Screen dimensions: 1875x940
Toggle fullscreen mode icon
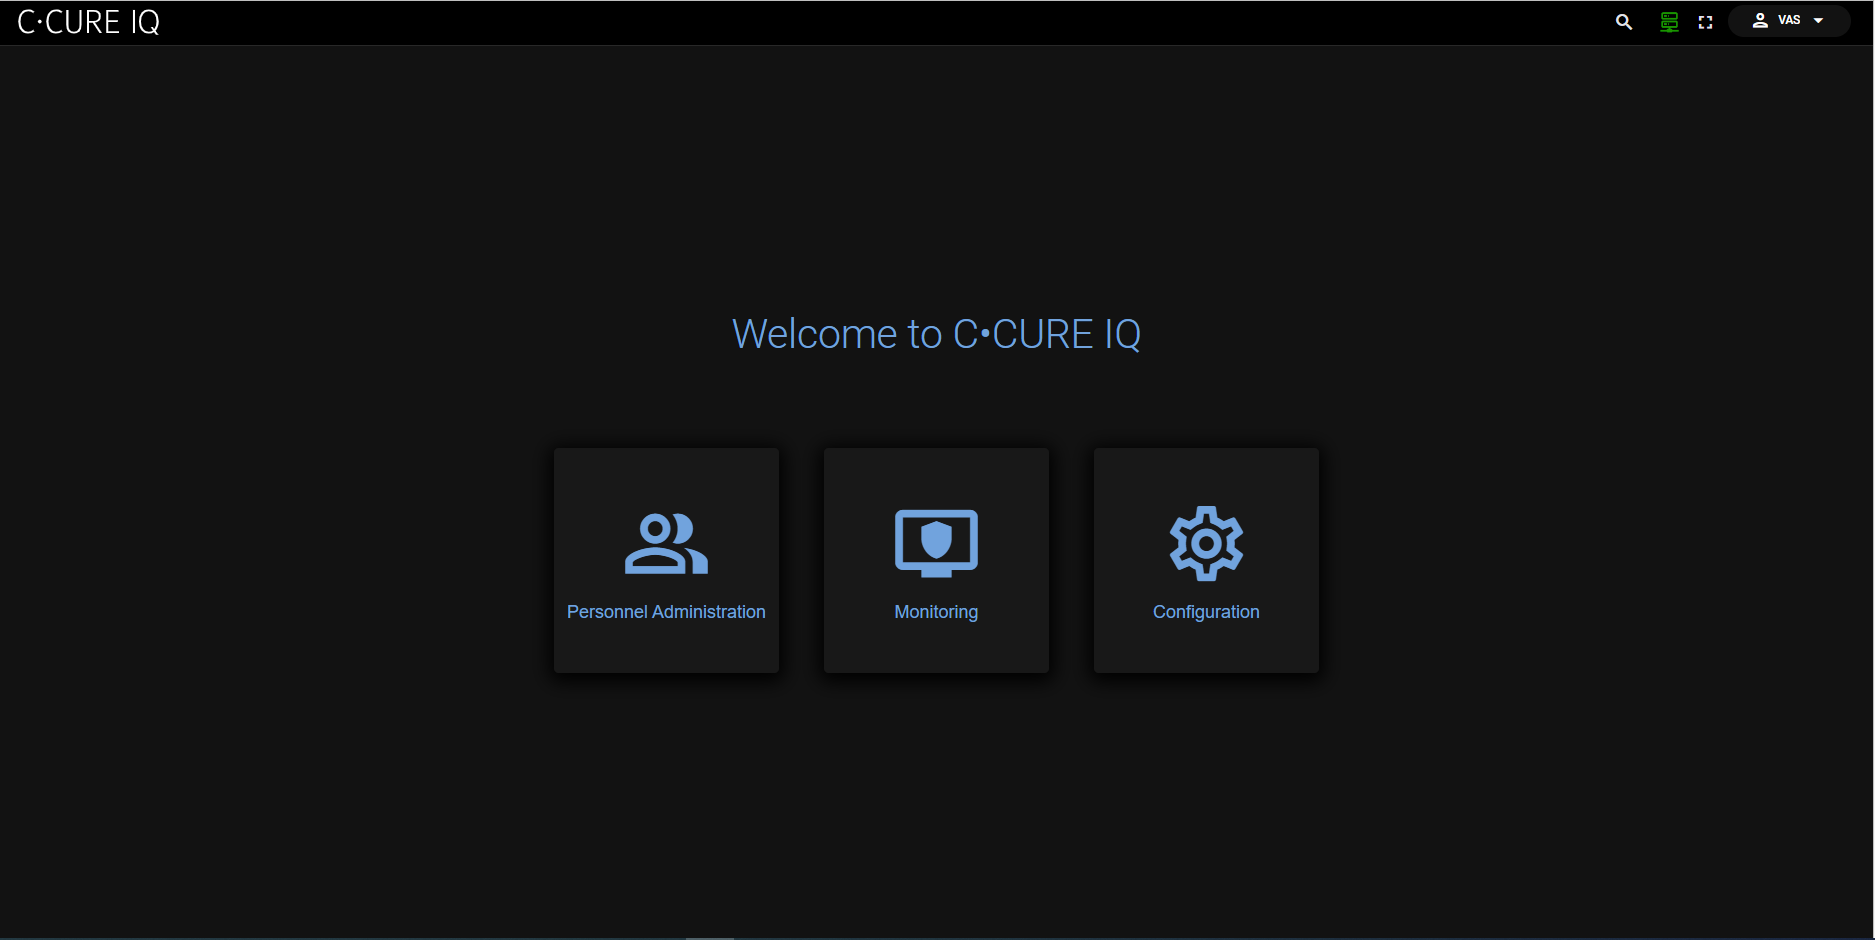[1706, 22]
